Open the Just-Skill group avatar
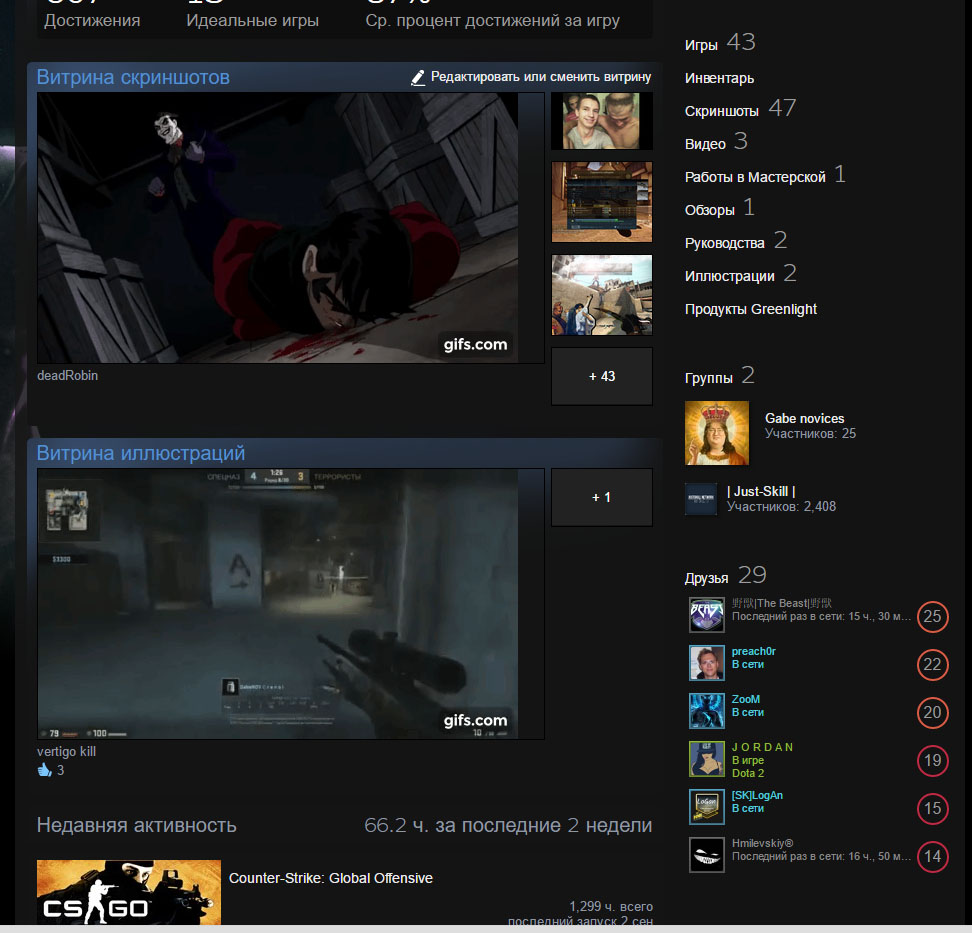The image size is (972, 933). click(x=700, y=499)
